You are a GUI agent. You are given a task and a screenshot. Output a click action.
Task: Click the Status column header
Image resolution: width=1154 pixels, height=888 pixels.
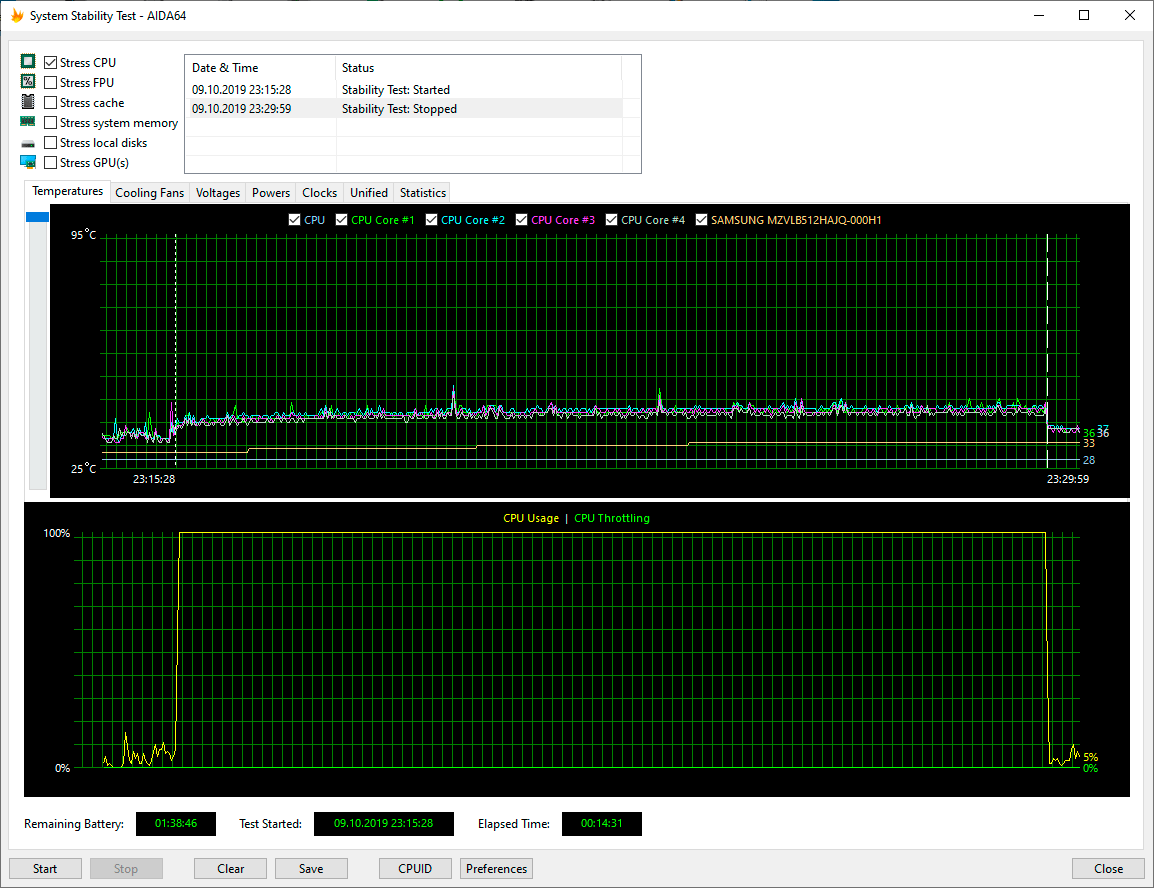point(478,68)
